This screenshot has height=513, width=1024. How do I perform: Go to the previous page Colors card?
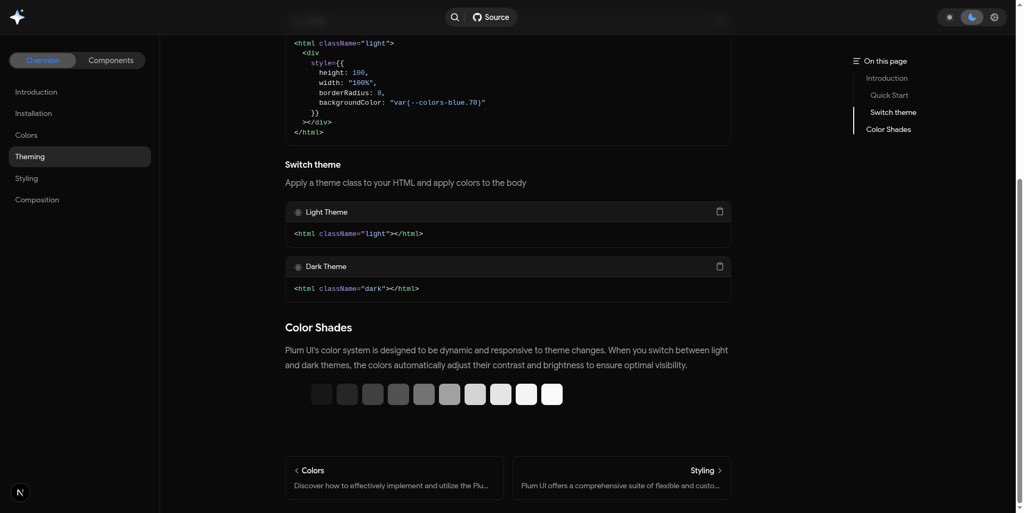(394, 478)
